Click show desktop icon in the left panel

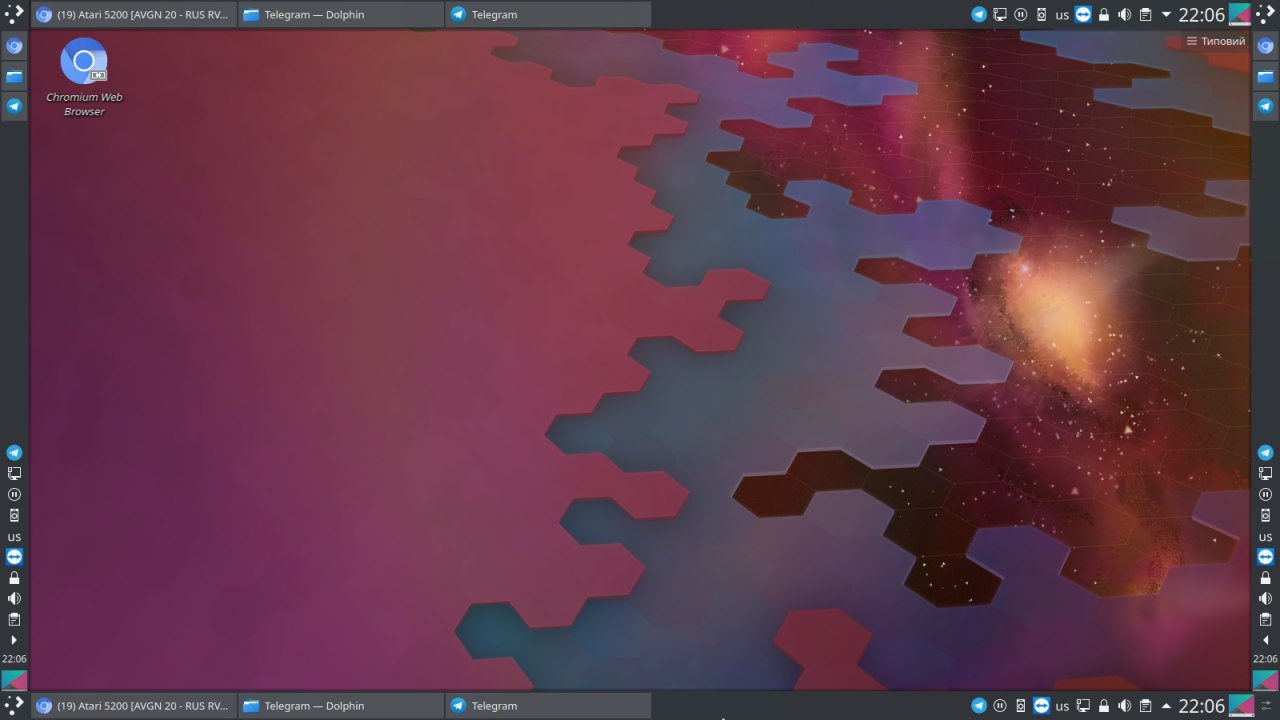[x=14, y=680]
